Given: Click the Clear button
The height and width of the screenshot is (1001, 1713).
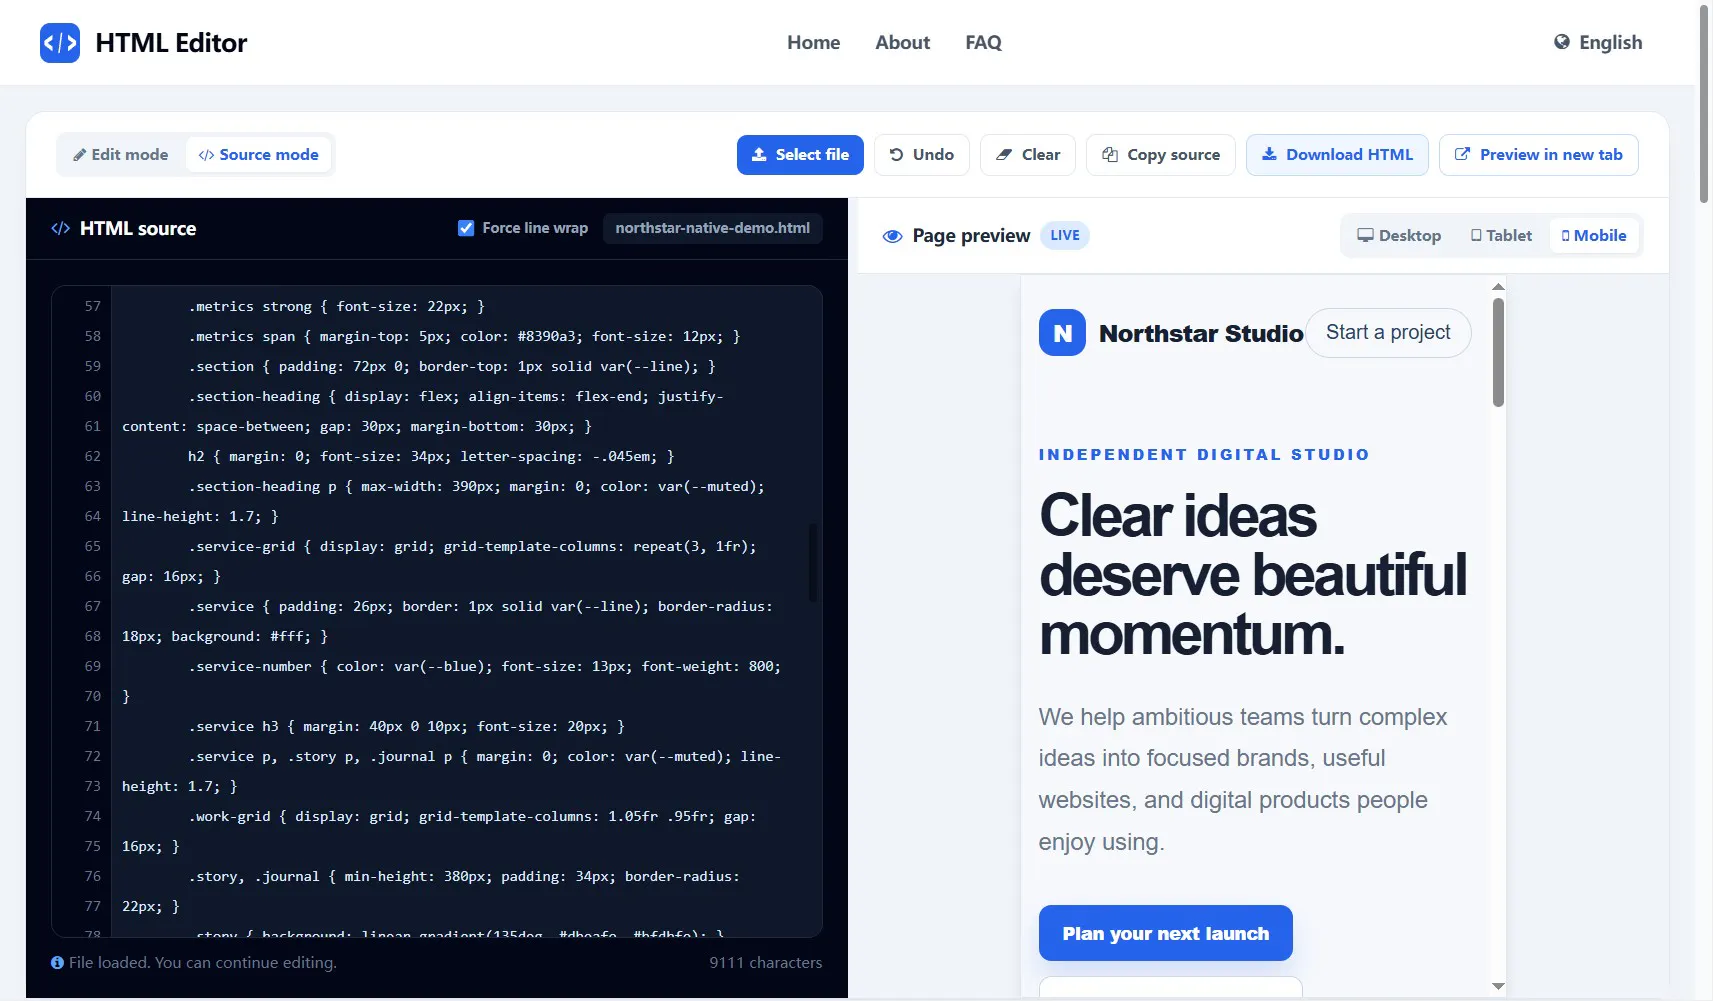Looking at the screenshot, I should click(1028, 155).
